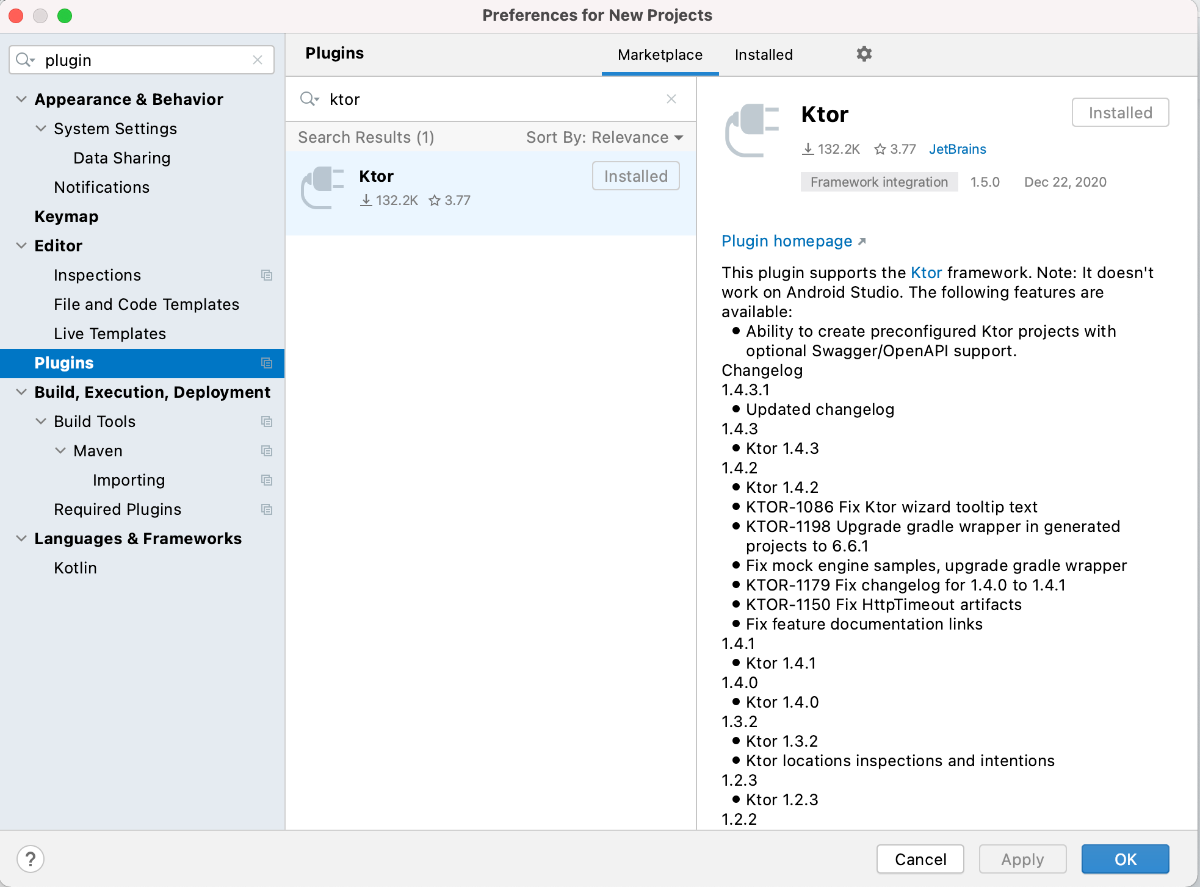Click the KTOR-1150 Fix HttpTimeout entry
Image resolution: width=1200 pixels, height=887 pixels.
[884, 604]
